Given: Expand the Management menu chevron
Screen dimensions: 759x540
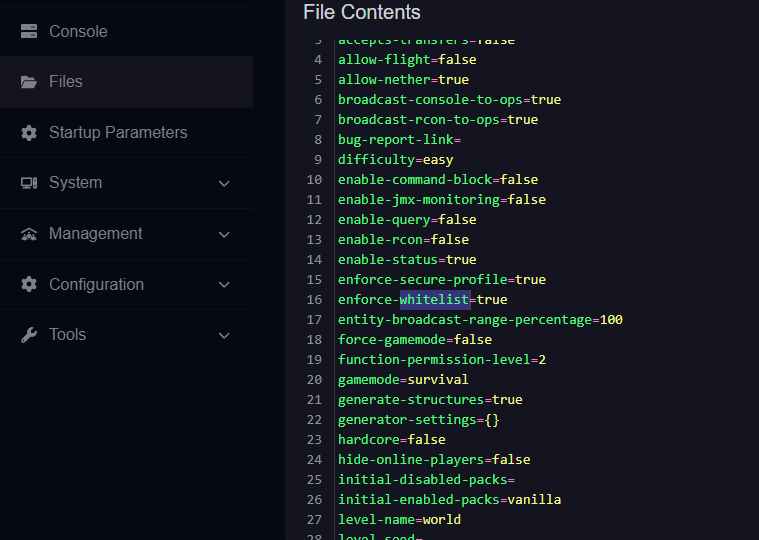Looking at the screenshot, I should tap(224, 235).
